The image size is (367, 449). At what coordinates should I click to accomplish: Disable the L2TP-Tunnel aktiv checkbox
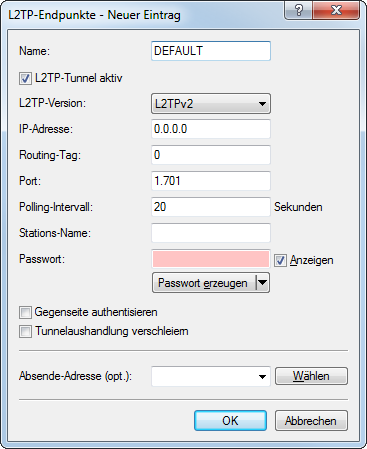click(25, 79)
